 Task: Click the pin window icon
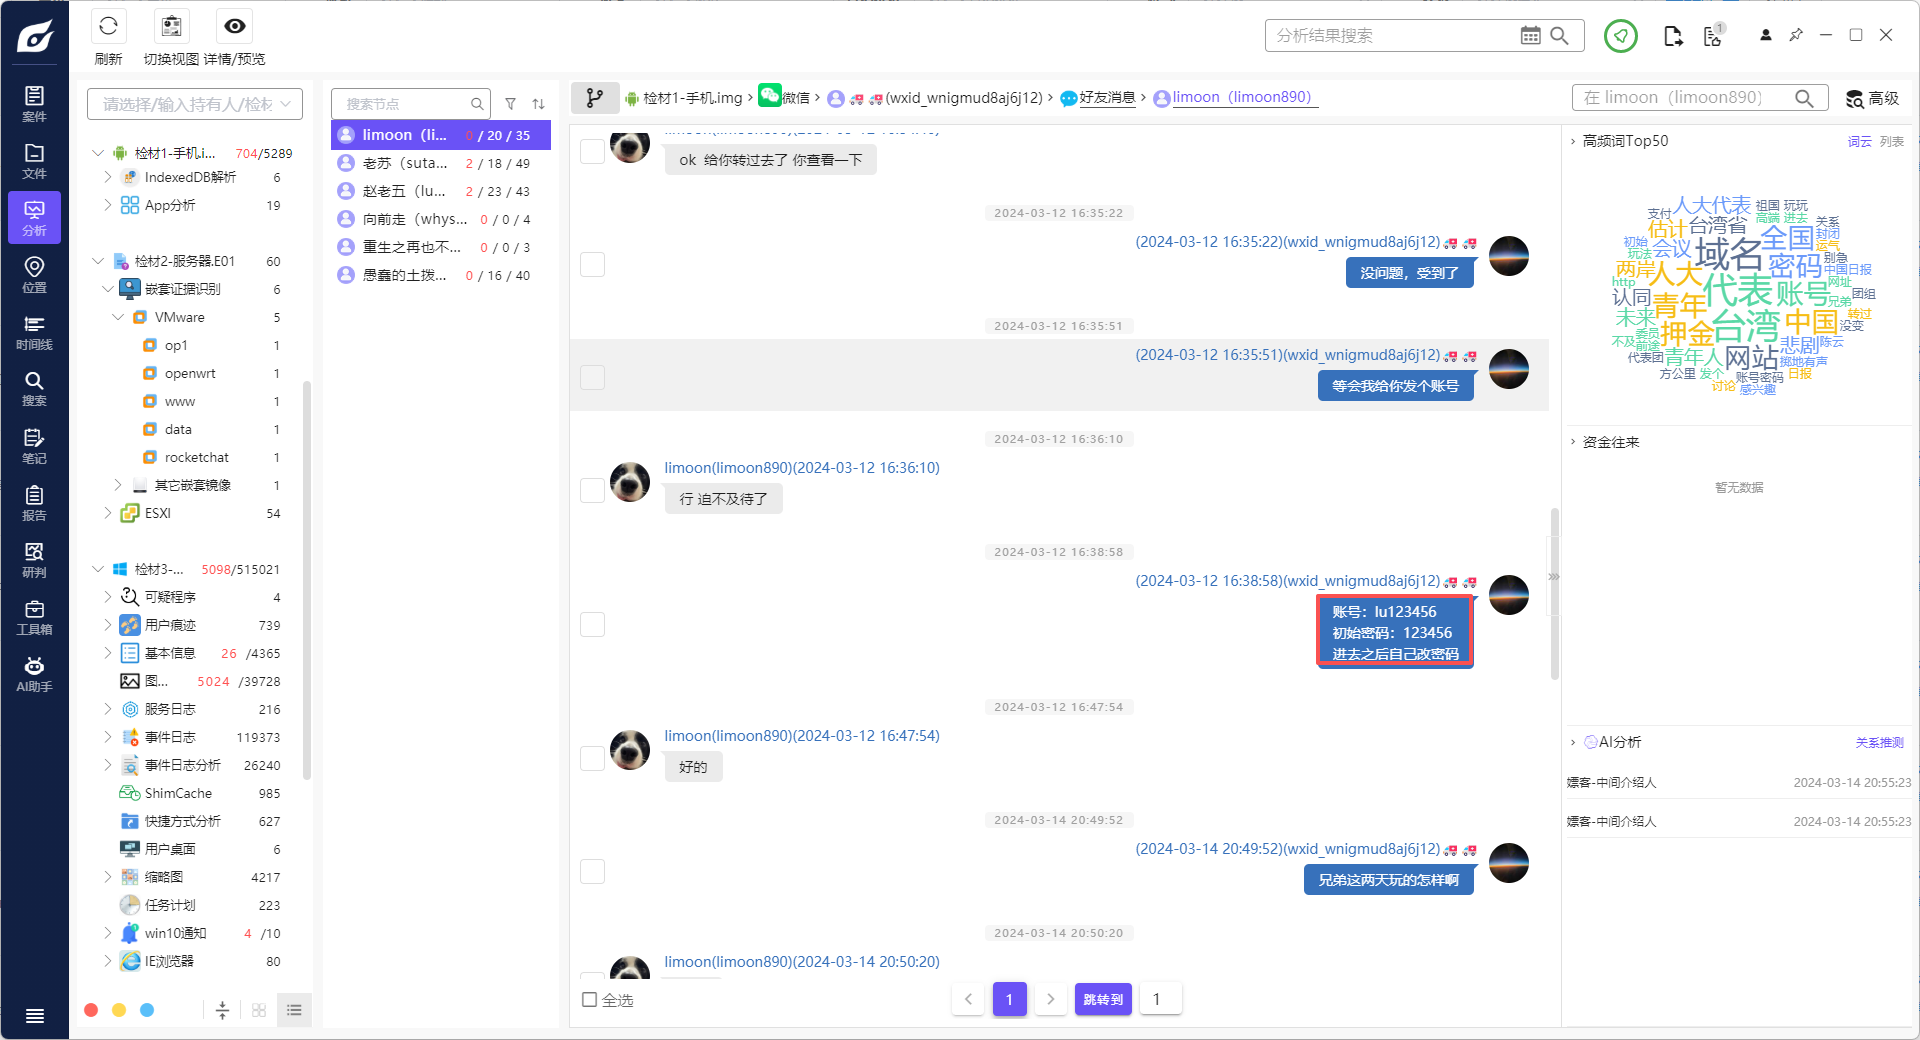point(1796,35)
